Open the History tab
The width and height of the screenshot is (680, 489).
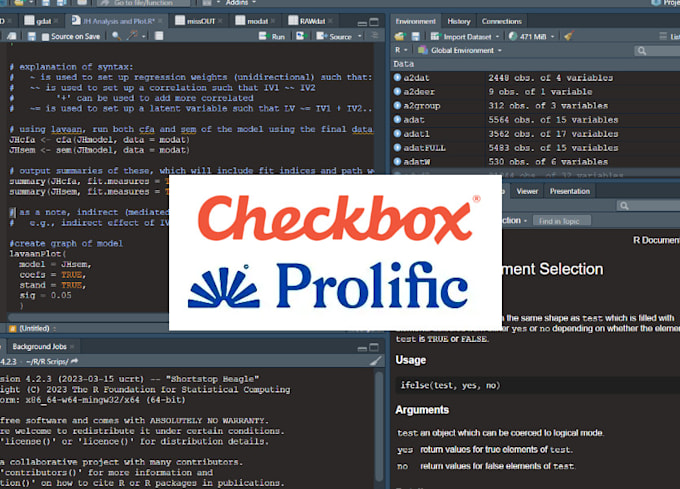point(458,21)
